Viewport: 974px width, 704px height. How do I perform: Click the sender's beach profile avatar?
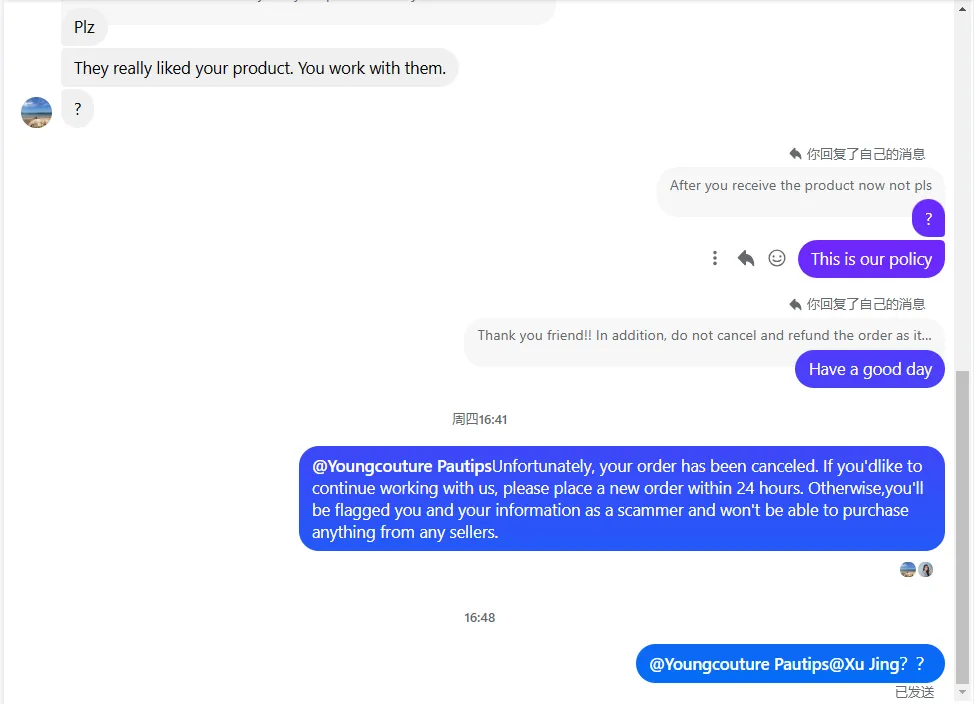click(x=36, y=112)
